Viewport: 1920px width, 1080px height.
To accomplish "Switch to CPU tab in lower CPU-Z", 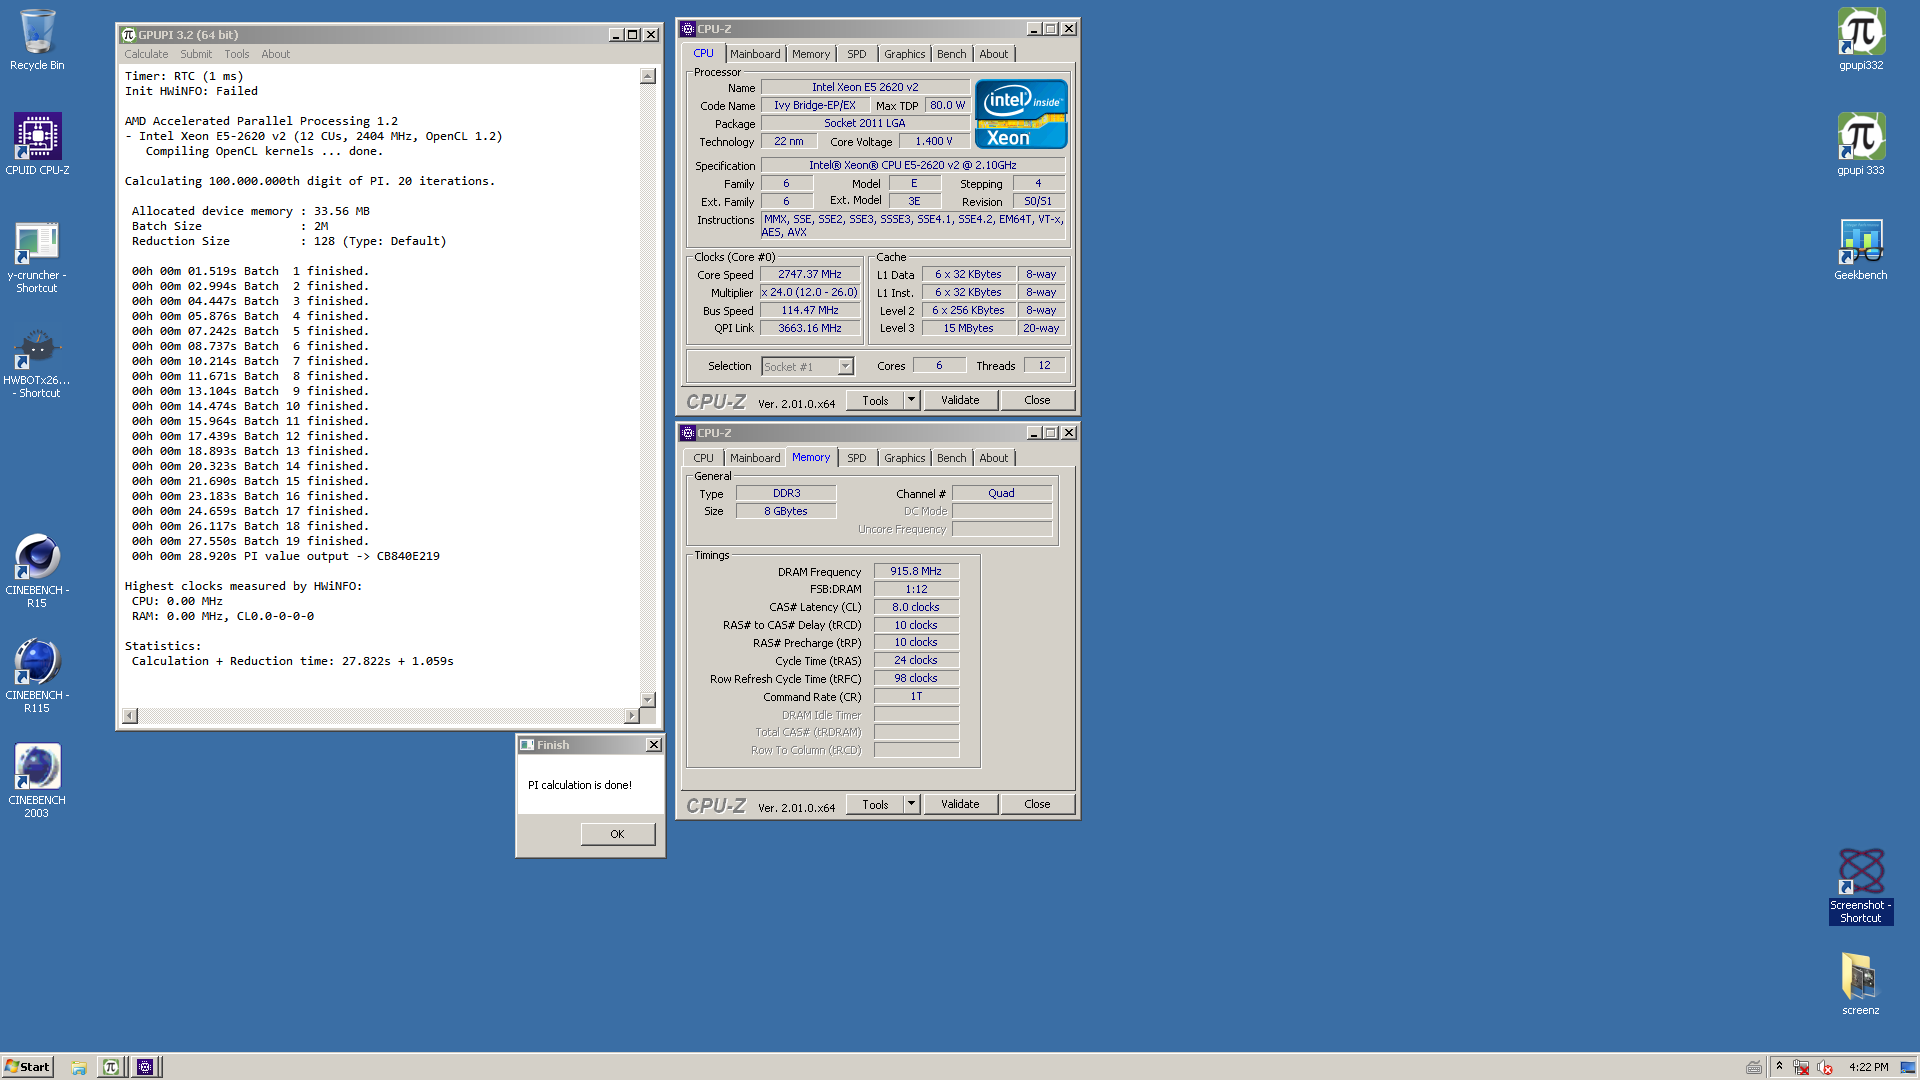I will pos(704,458).
